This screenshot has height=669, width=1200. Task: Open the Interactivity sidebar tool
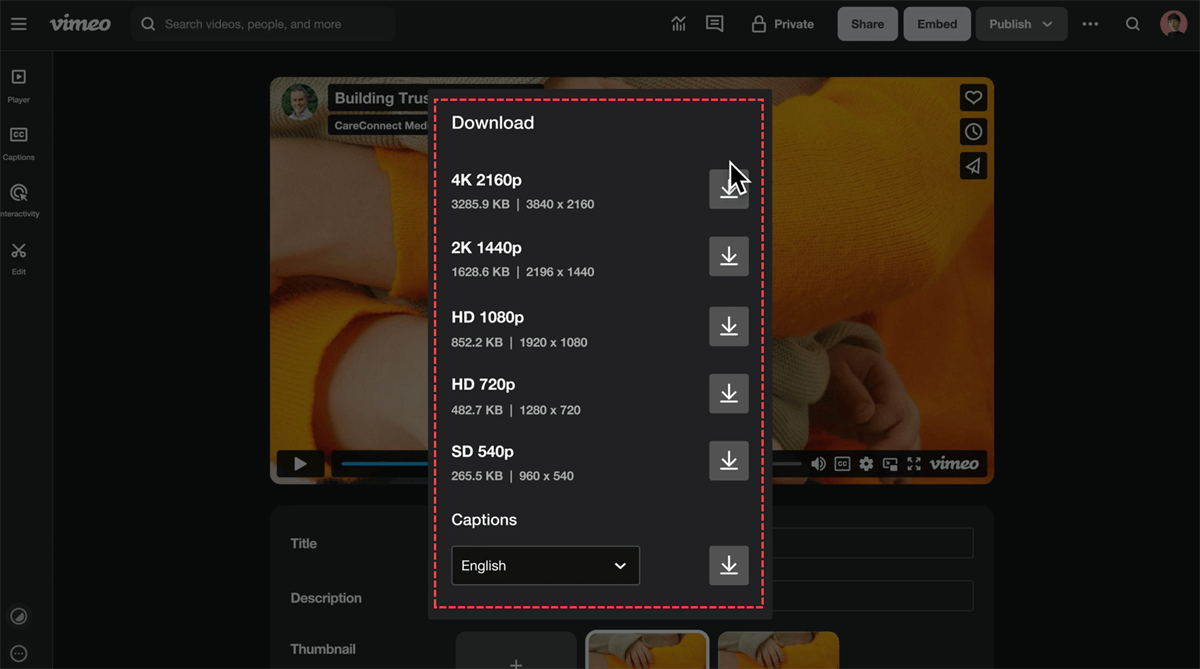(x=18, y=199)
